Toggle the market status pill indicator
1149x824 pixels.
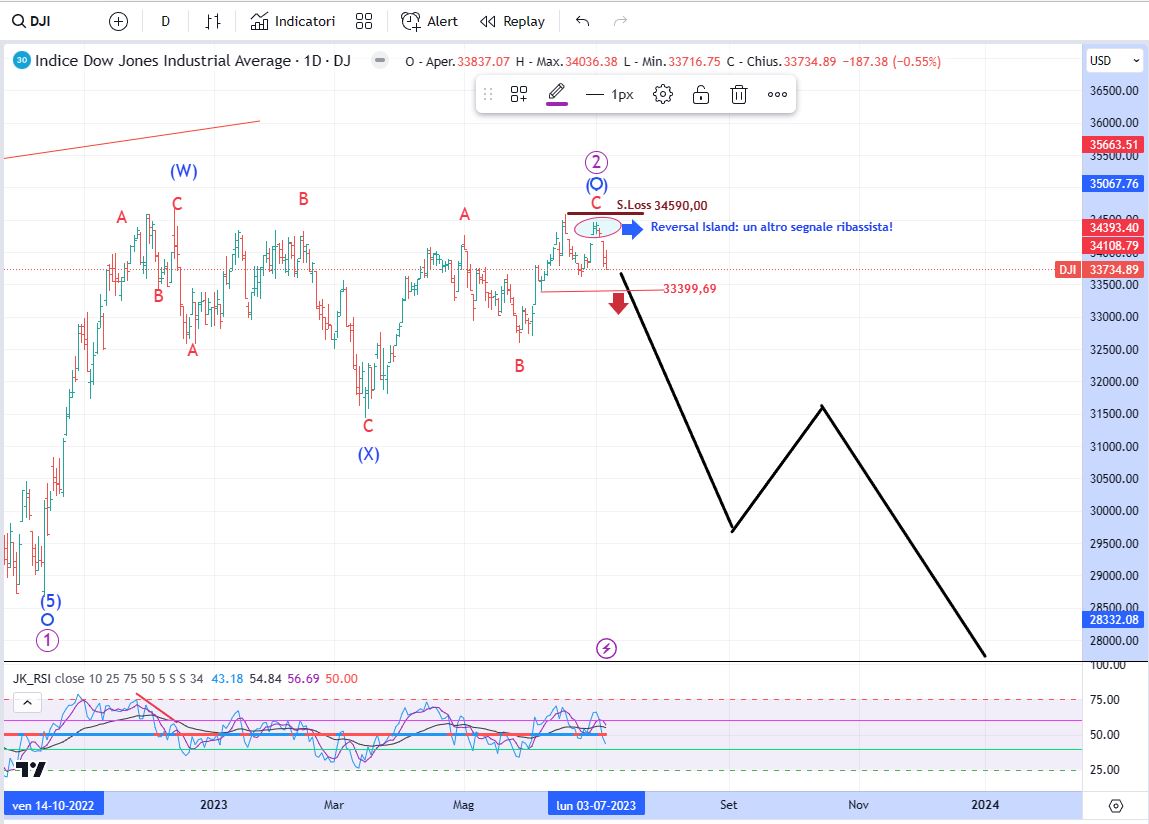(380, 61)
